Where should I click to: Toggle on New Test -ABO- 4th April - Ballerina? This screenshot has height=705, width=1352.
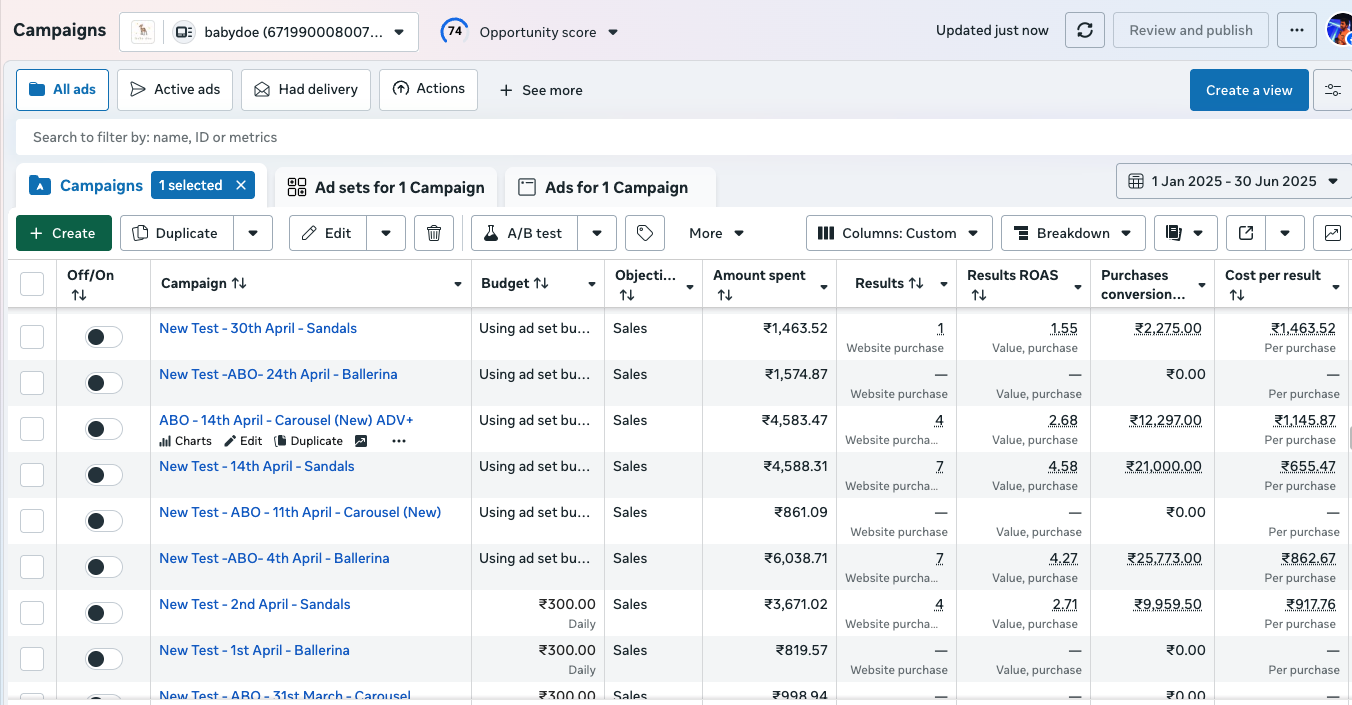[104, 567]
